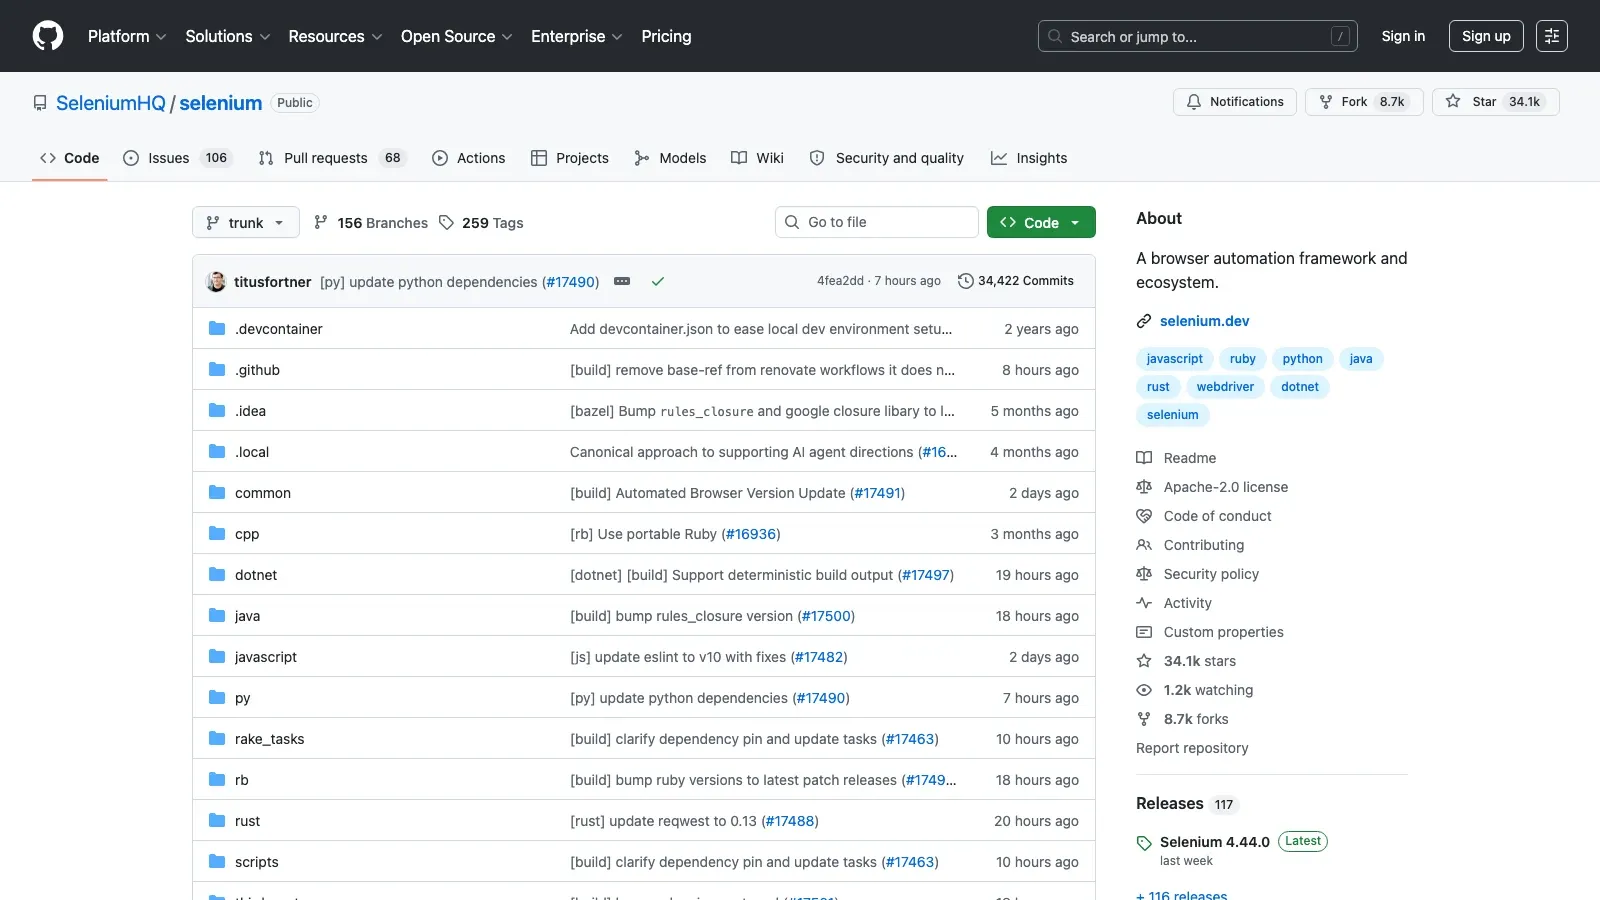Screen dimensions: 1600x900
Task: Open the .github folder icon
Action: click(x=217, y=369)
